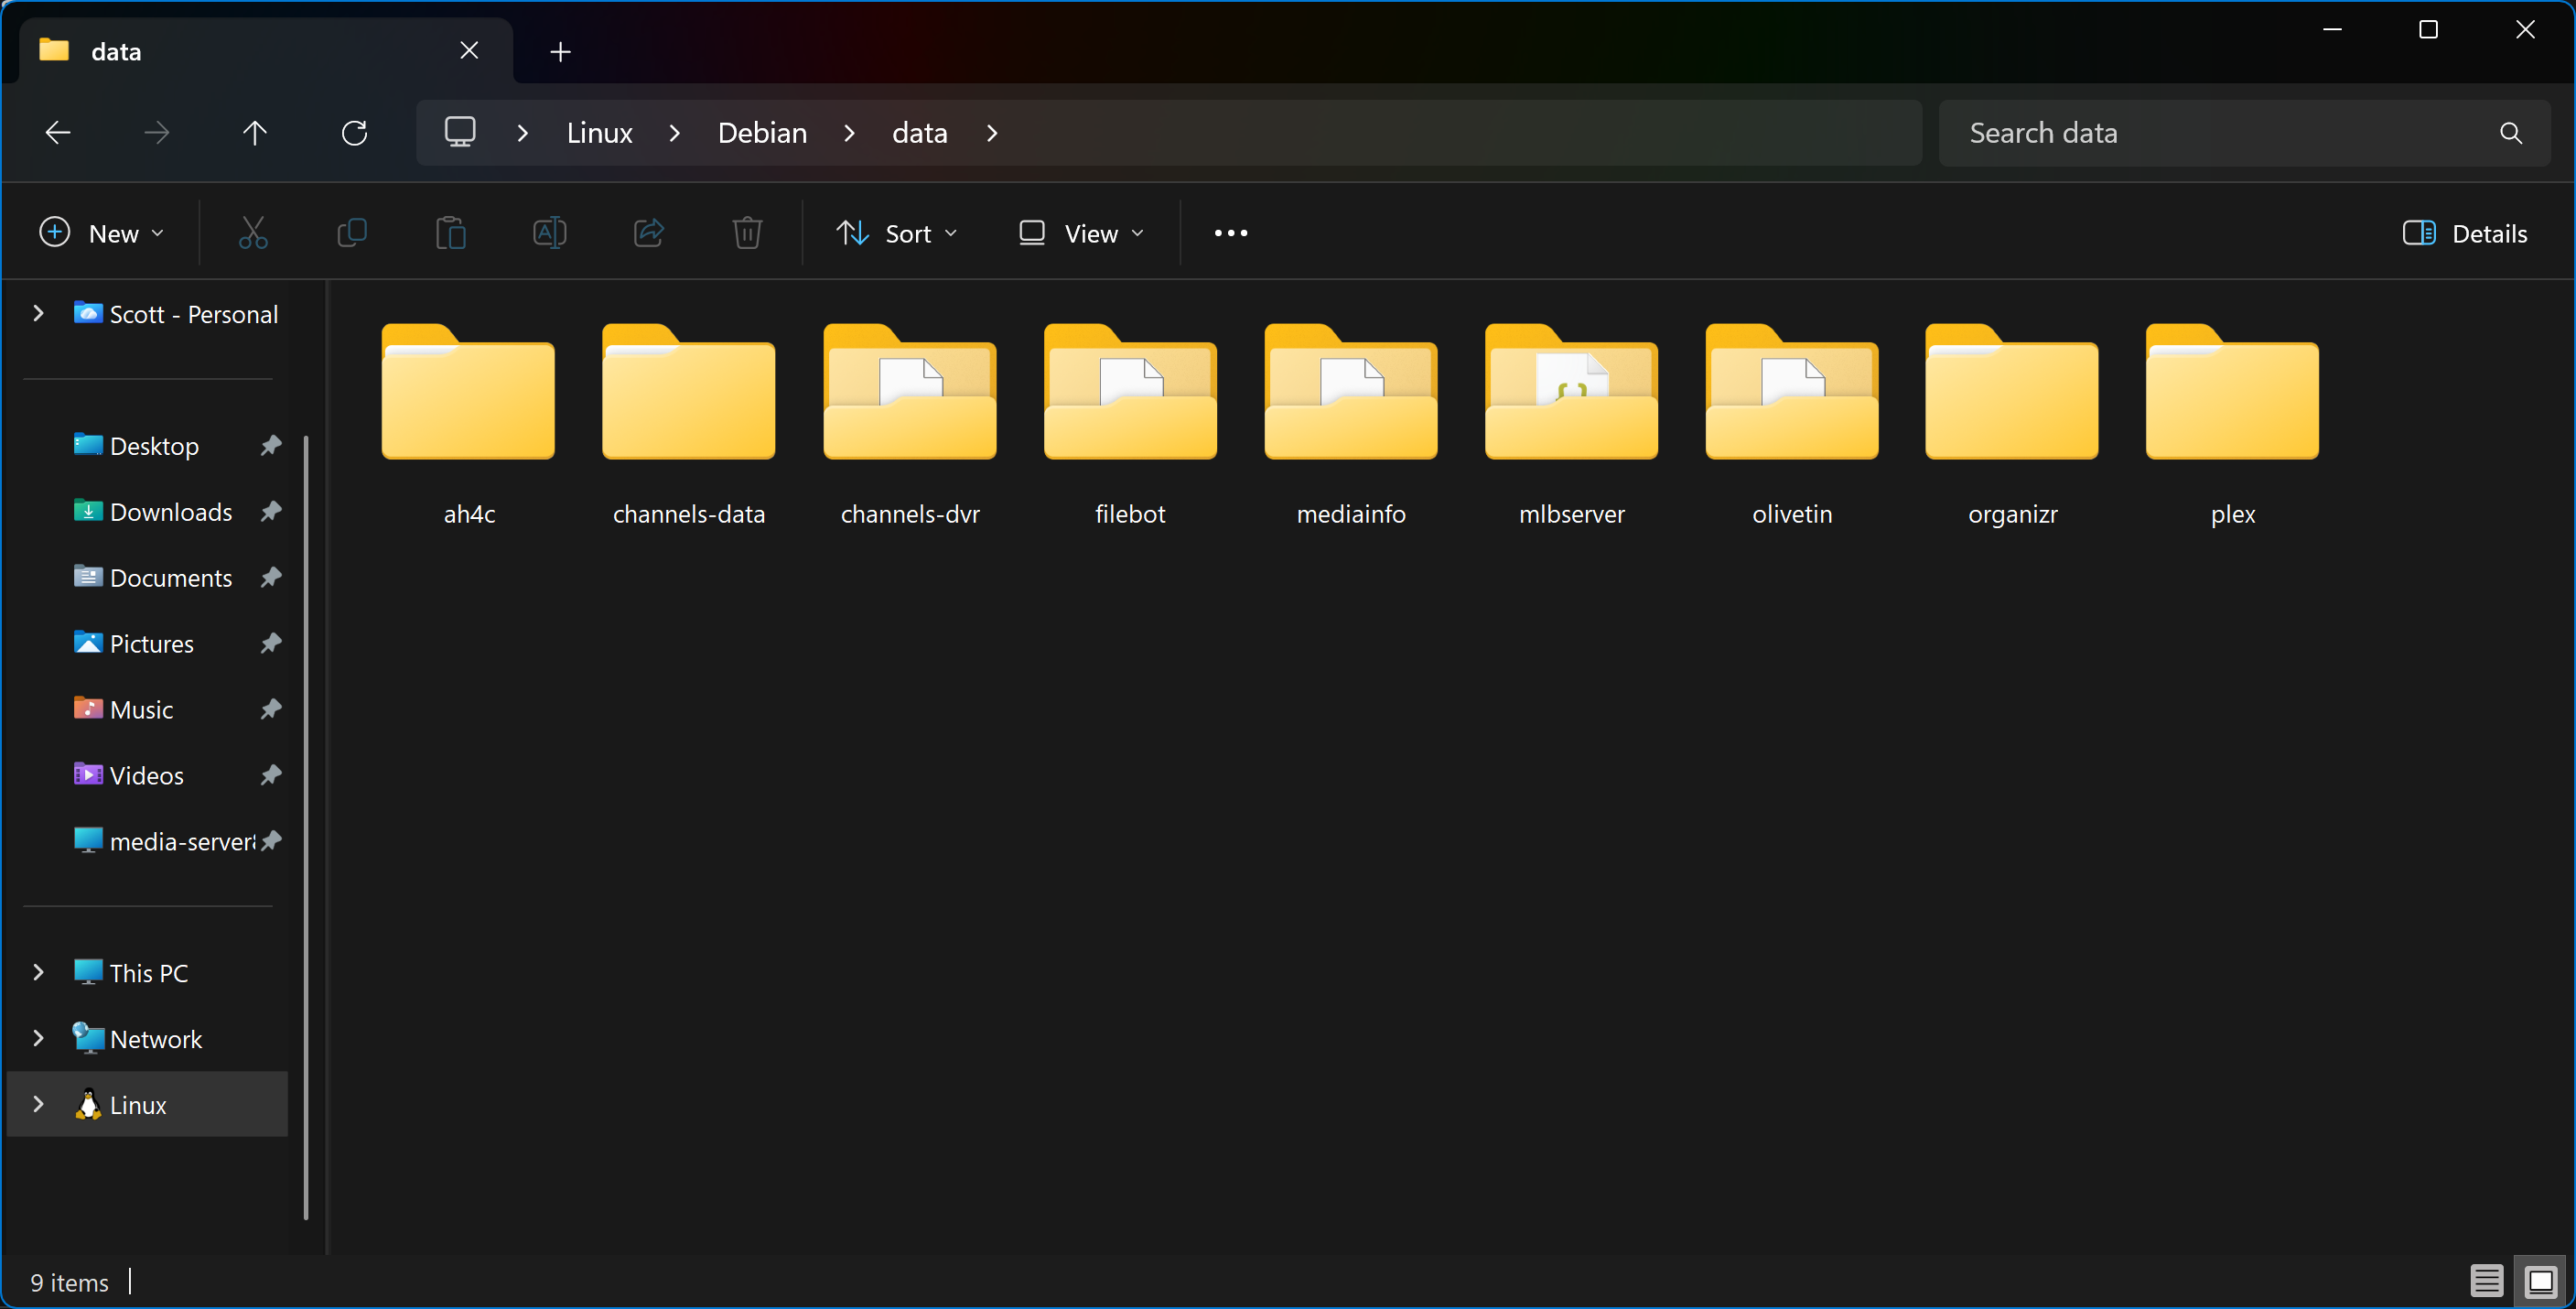Click the Copy icon in toolbar
The width and height of the screenshot is (2576, 1309).
[352, 233]
